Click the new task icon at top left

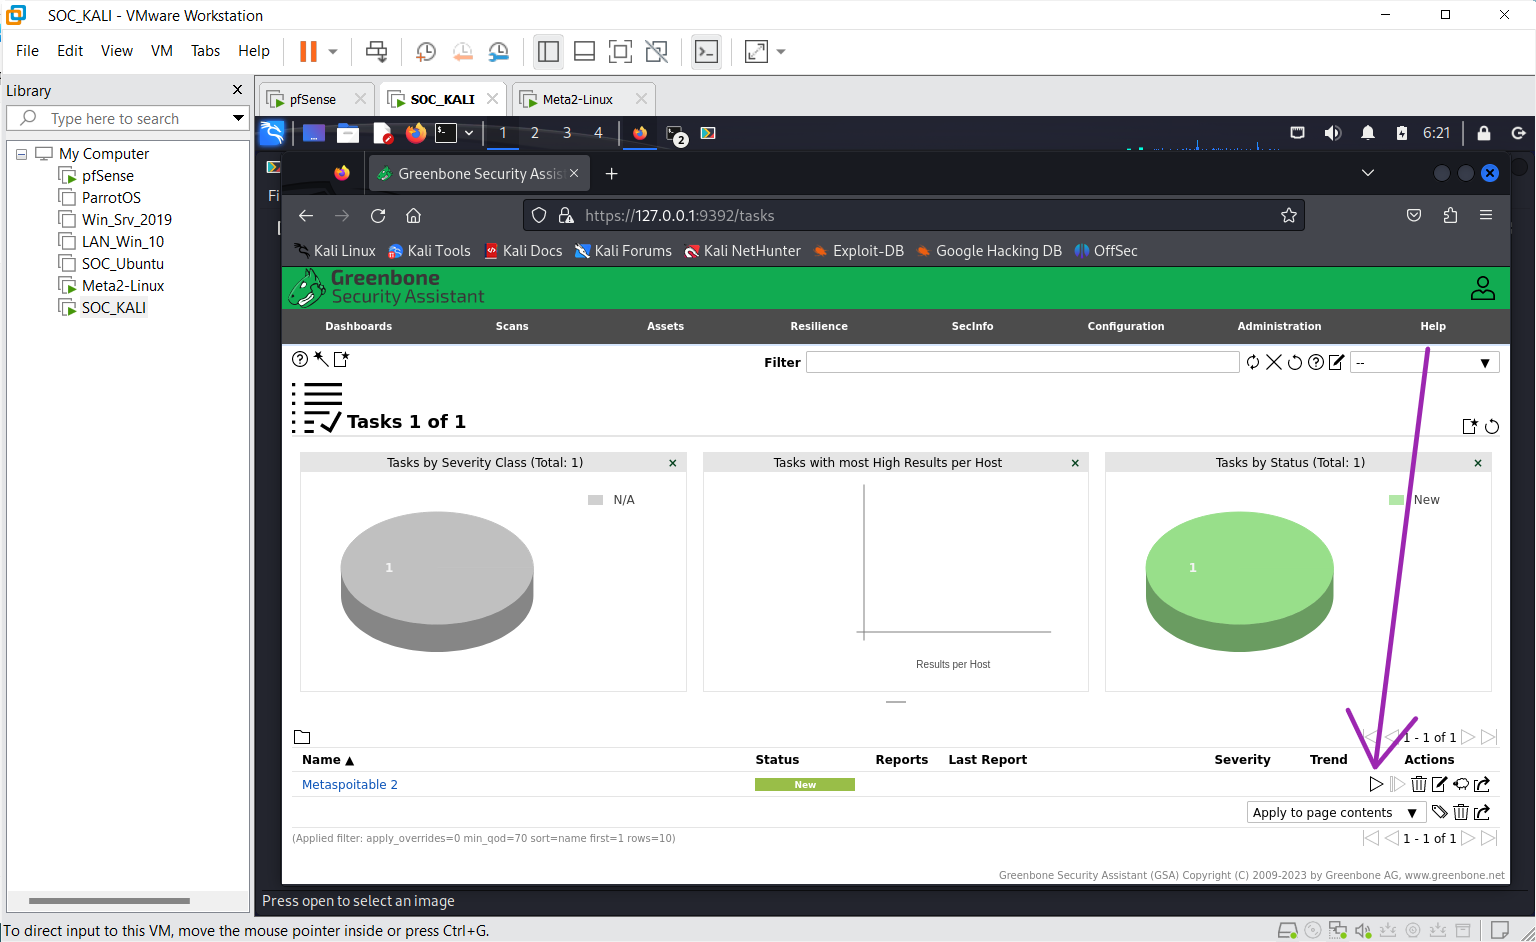click(341, 359)
